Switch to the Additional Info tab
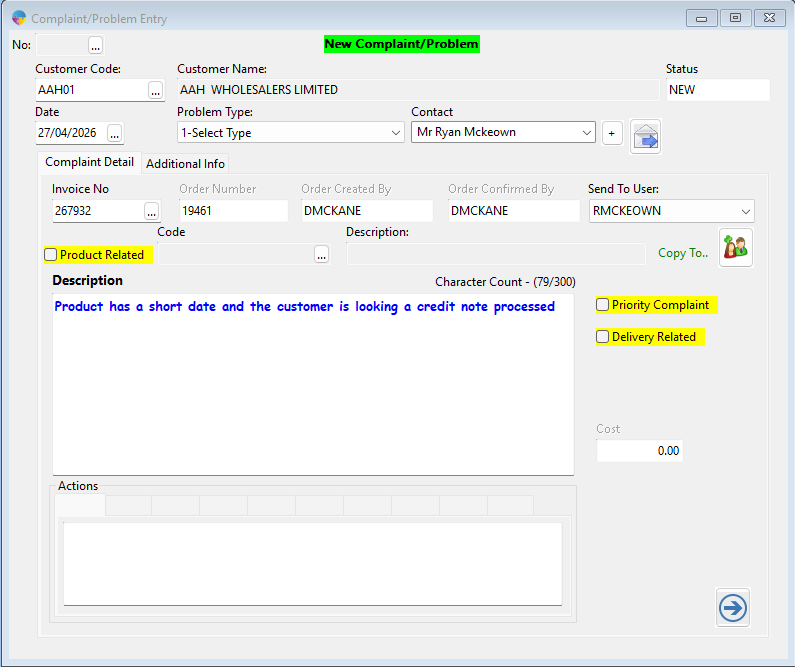The width and height of the screenshot is (795, 667). (186, 163)
